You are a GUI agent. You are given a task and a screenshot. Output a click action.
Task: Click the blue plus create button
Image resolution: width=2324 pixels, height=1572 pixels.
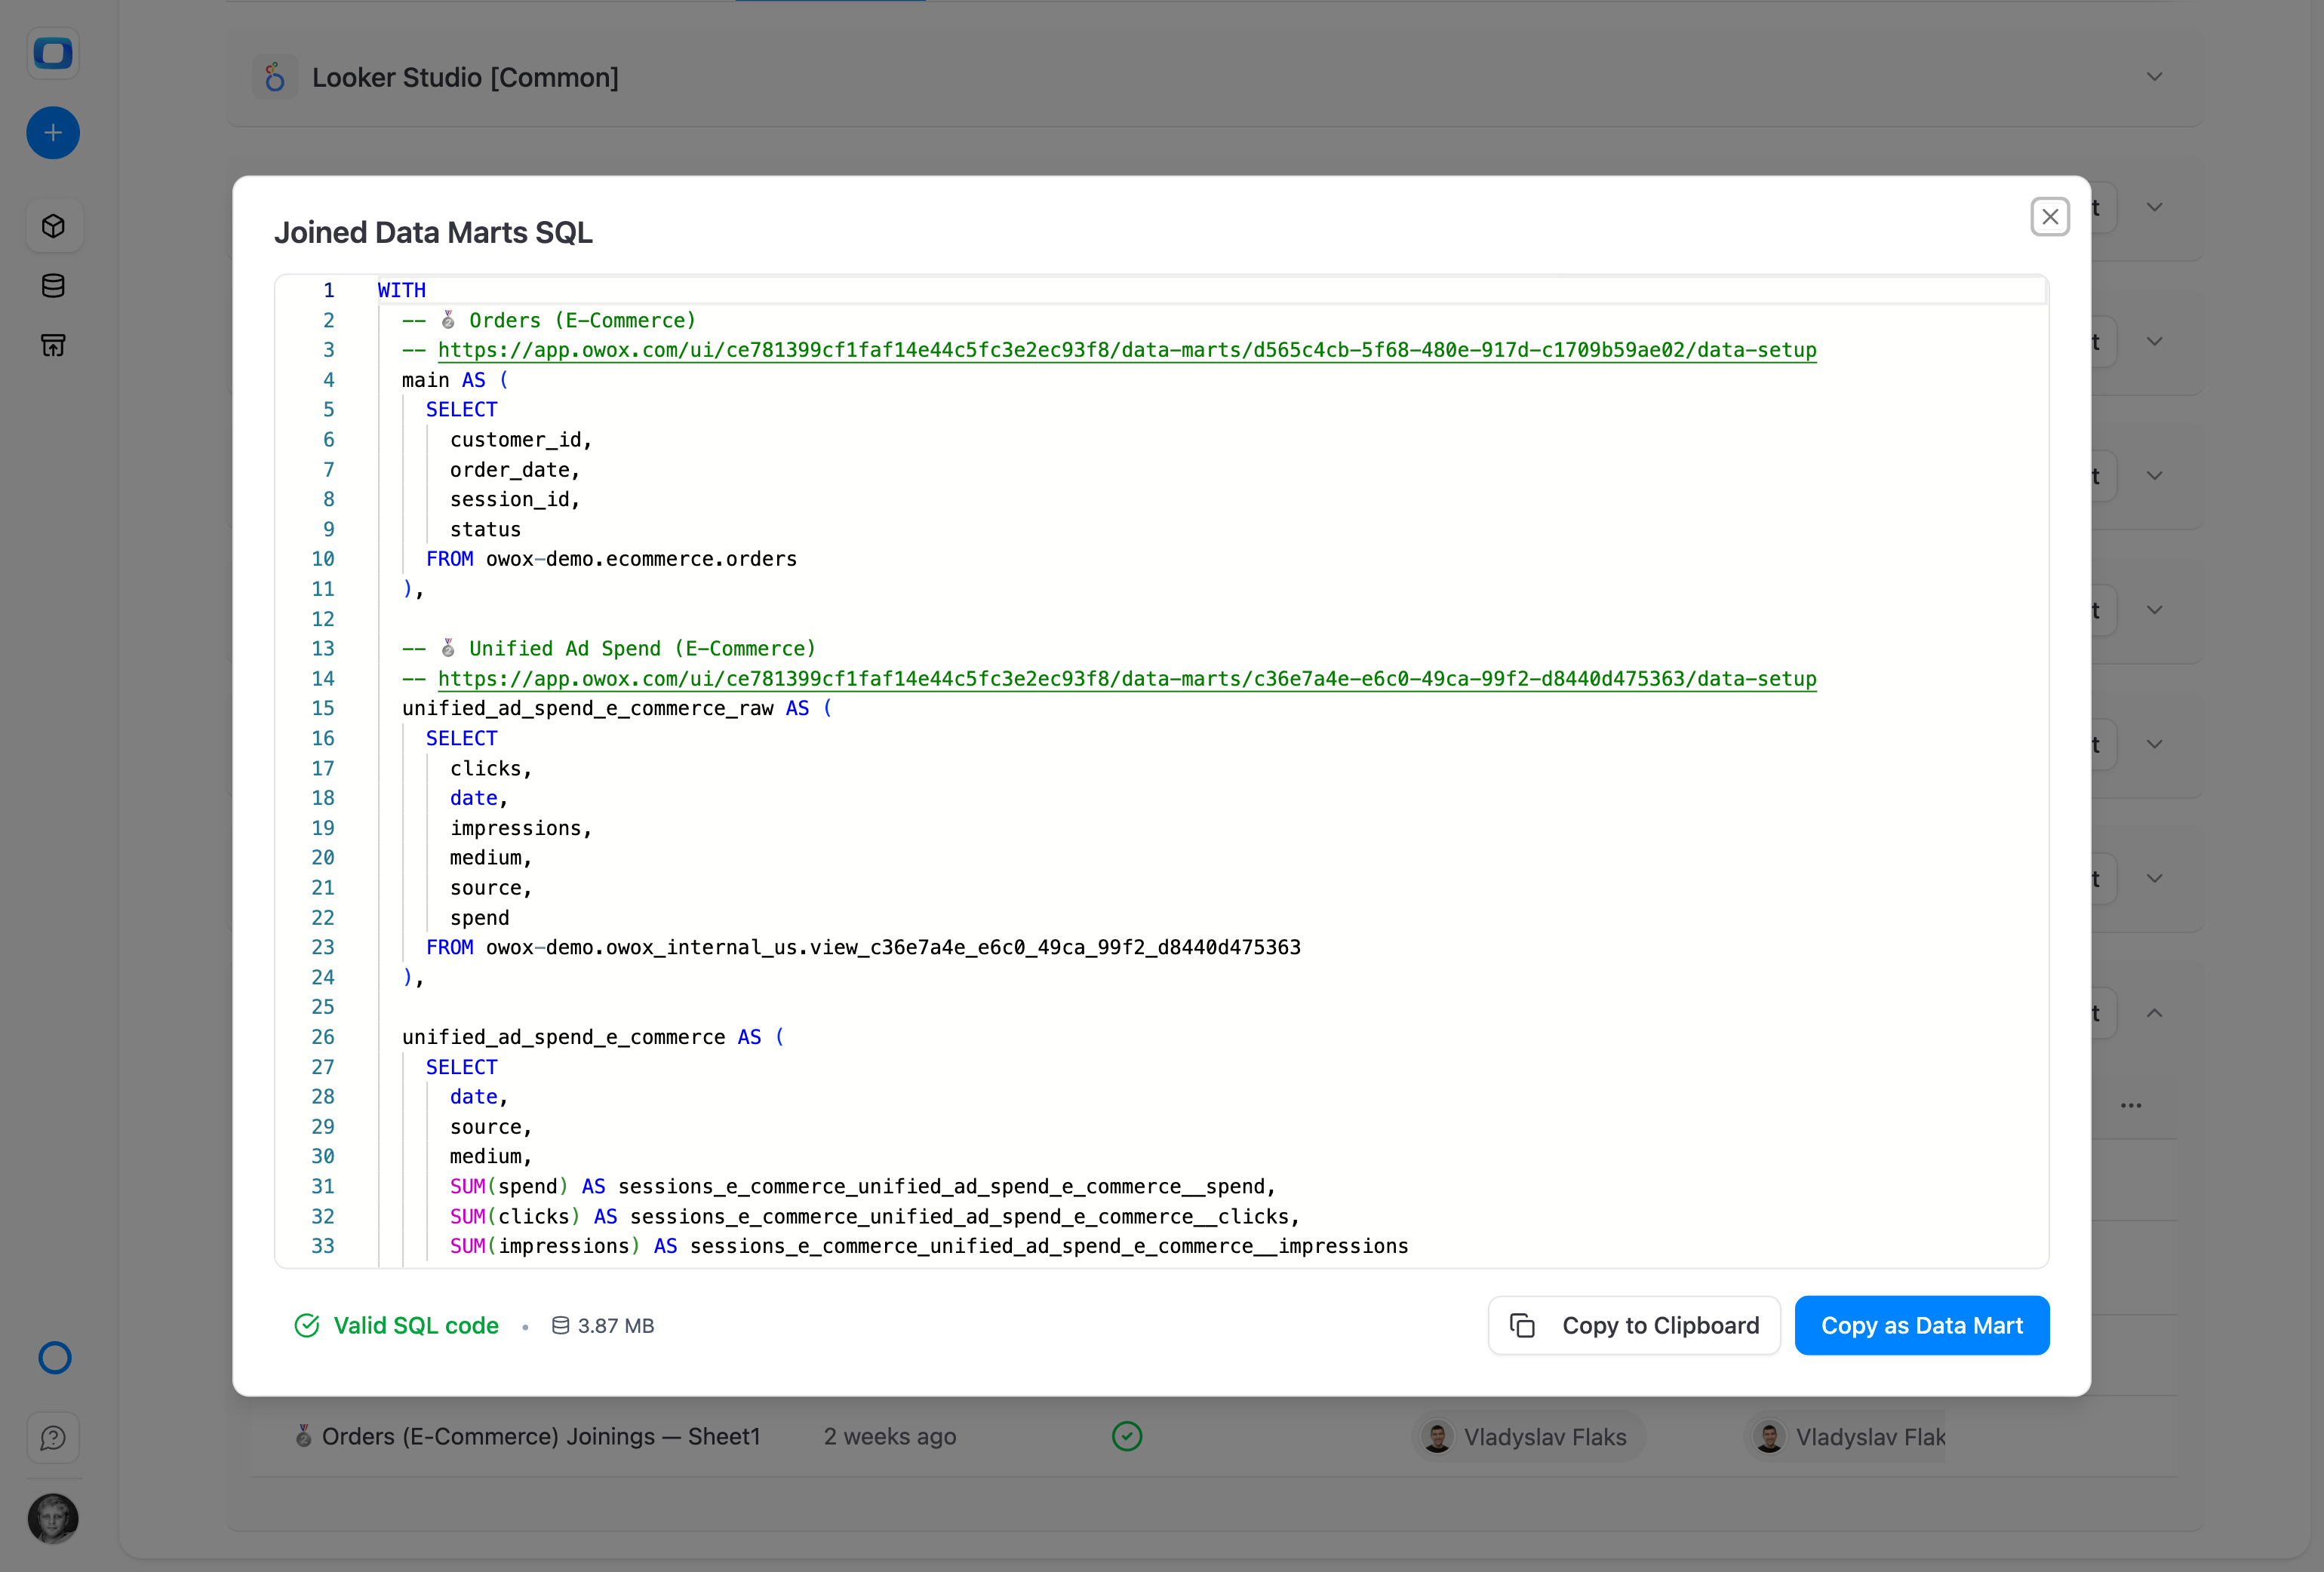coord(53,133)
